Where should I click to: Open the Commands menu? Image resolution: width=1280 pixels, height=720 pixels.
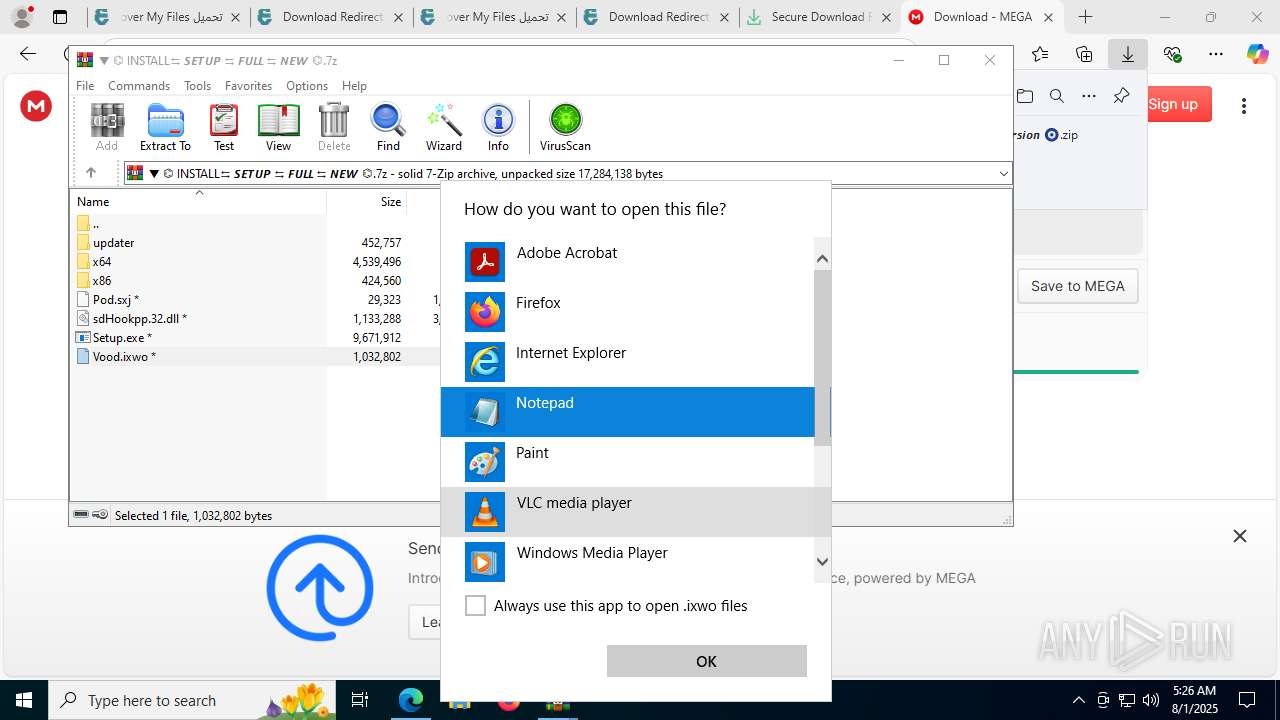point(139,86)
